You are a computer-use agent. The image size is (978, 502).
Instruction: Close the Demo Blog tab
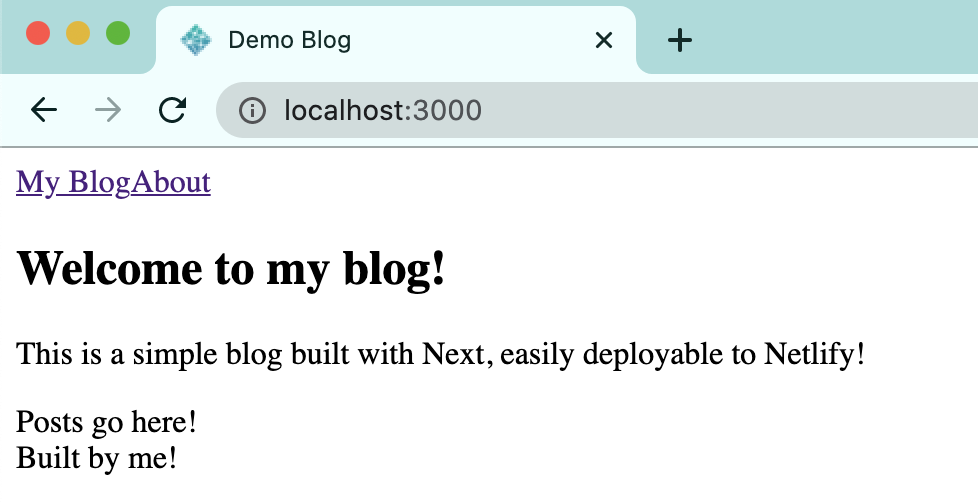point(603,40)
